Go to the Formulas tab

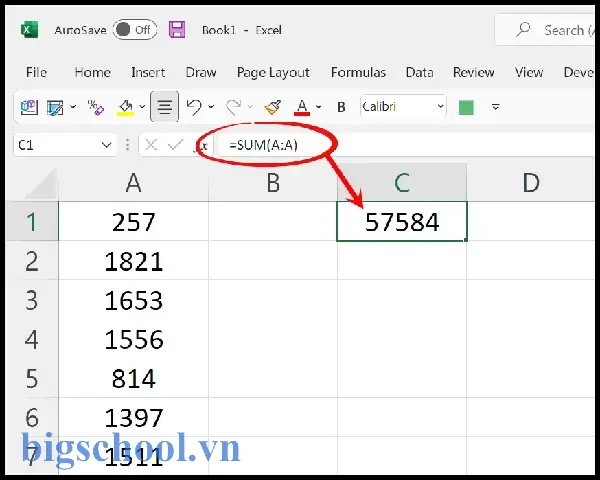pyautogui.click(x=359, y=72)
